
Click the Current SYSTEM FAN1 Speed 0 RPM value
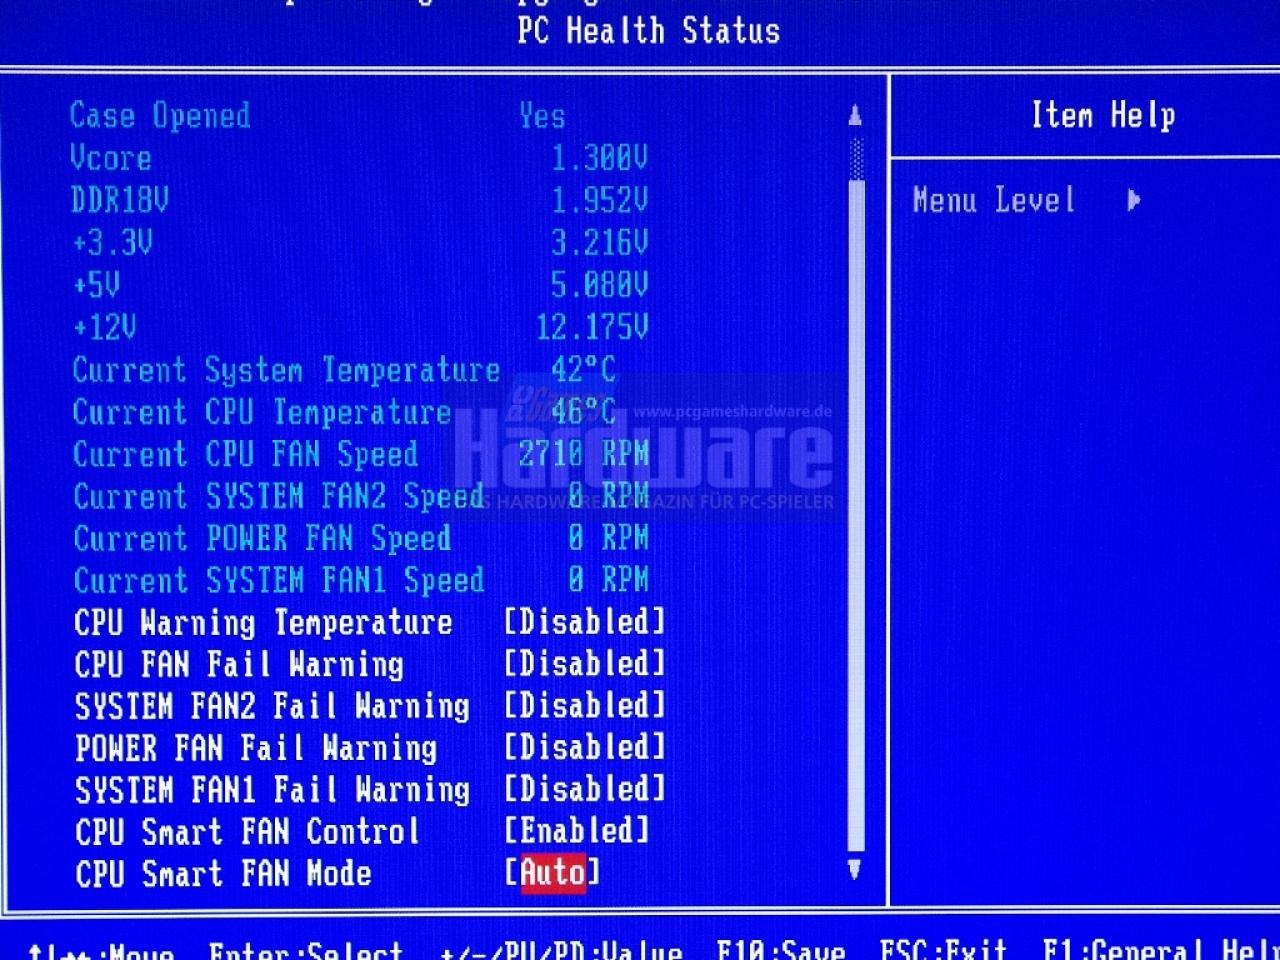tap(608, 580)
